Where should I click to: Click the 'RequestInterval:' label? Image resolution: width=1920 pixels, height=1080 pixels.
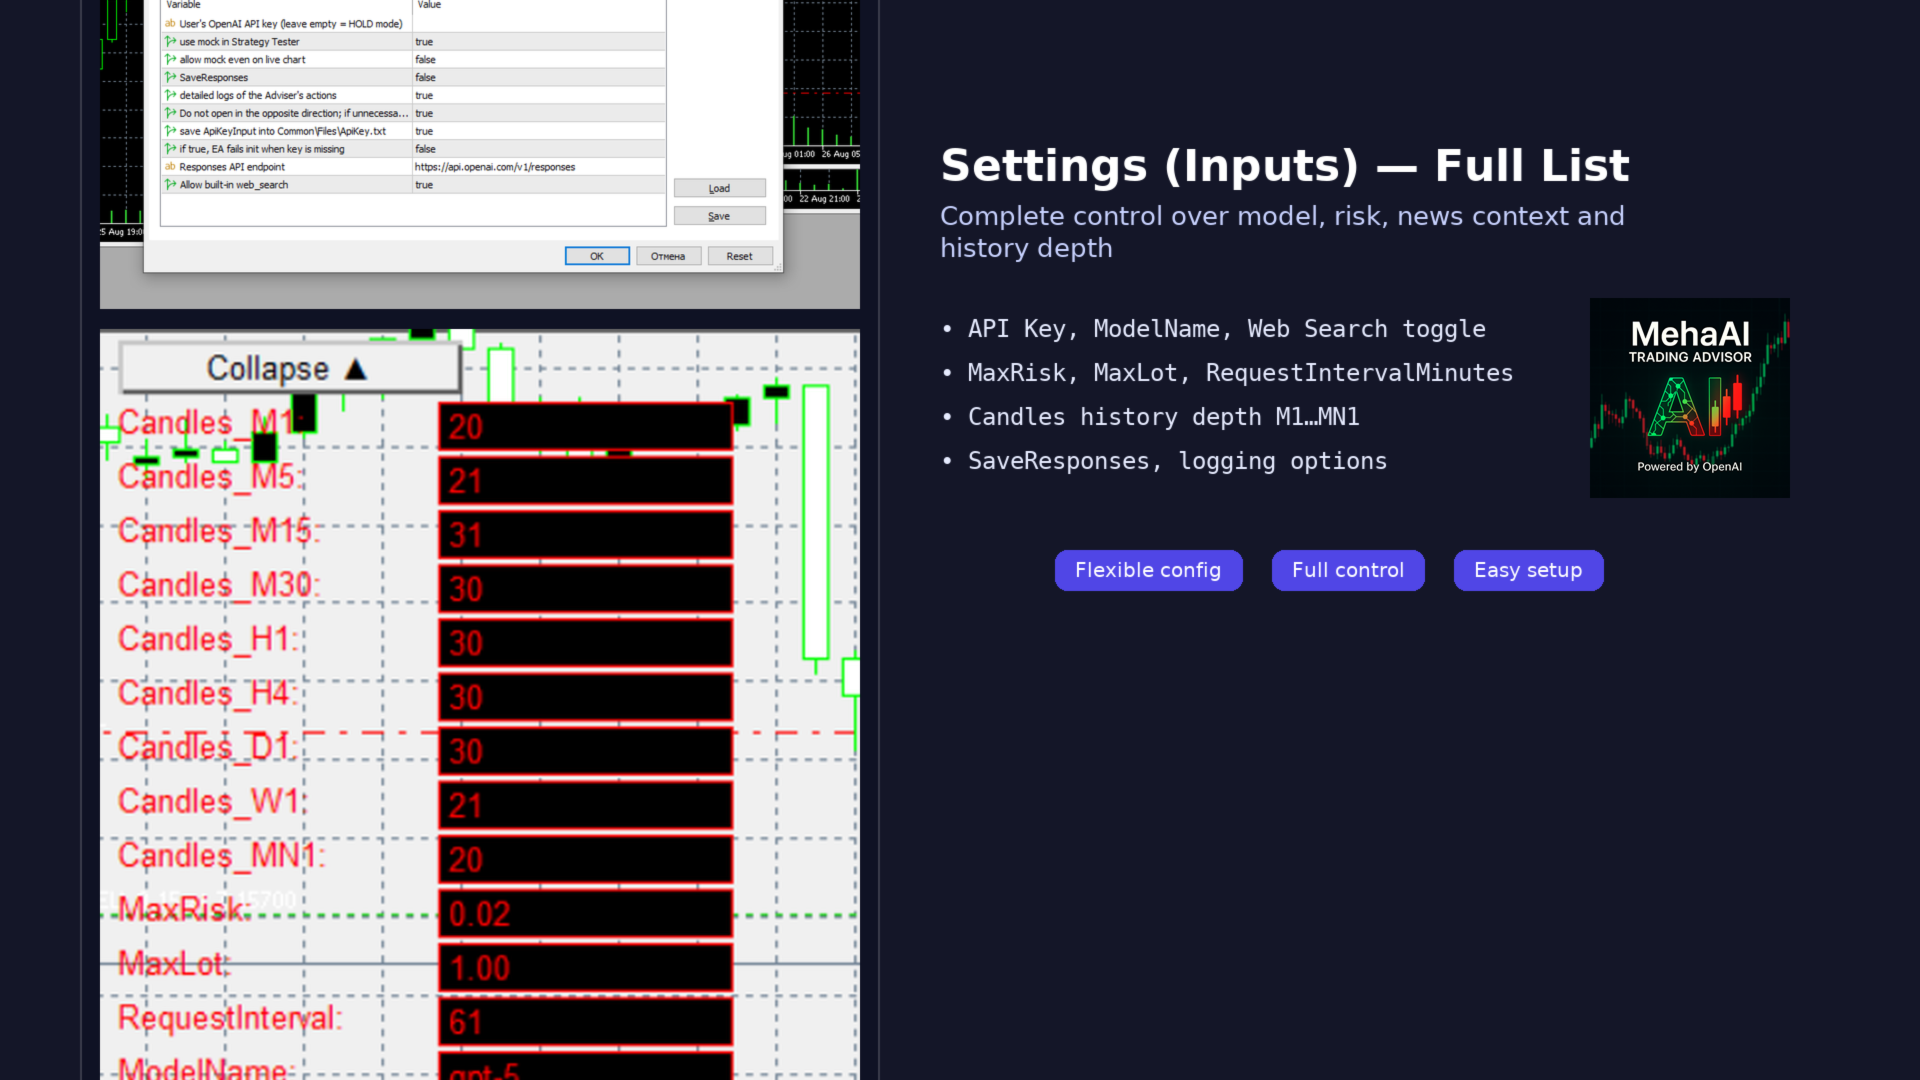click(230, 1018)
